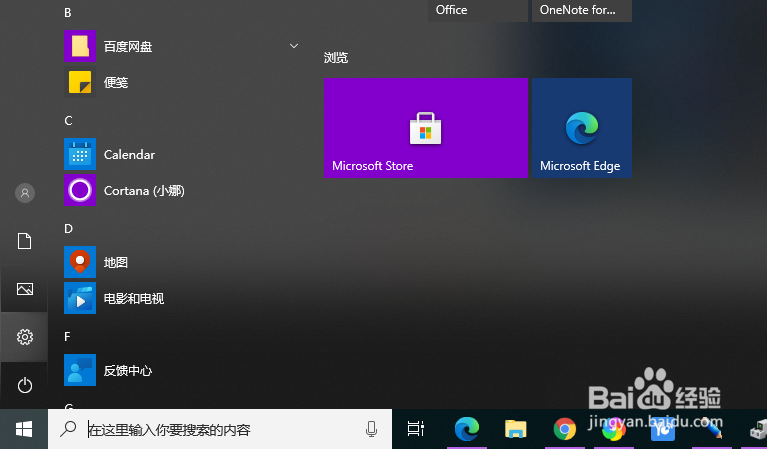Open File Explorer from the taskbar
767x449 pixels.
[515, 429]
